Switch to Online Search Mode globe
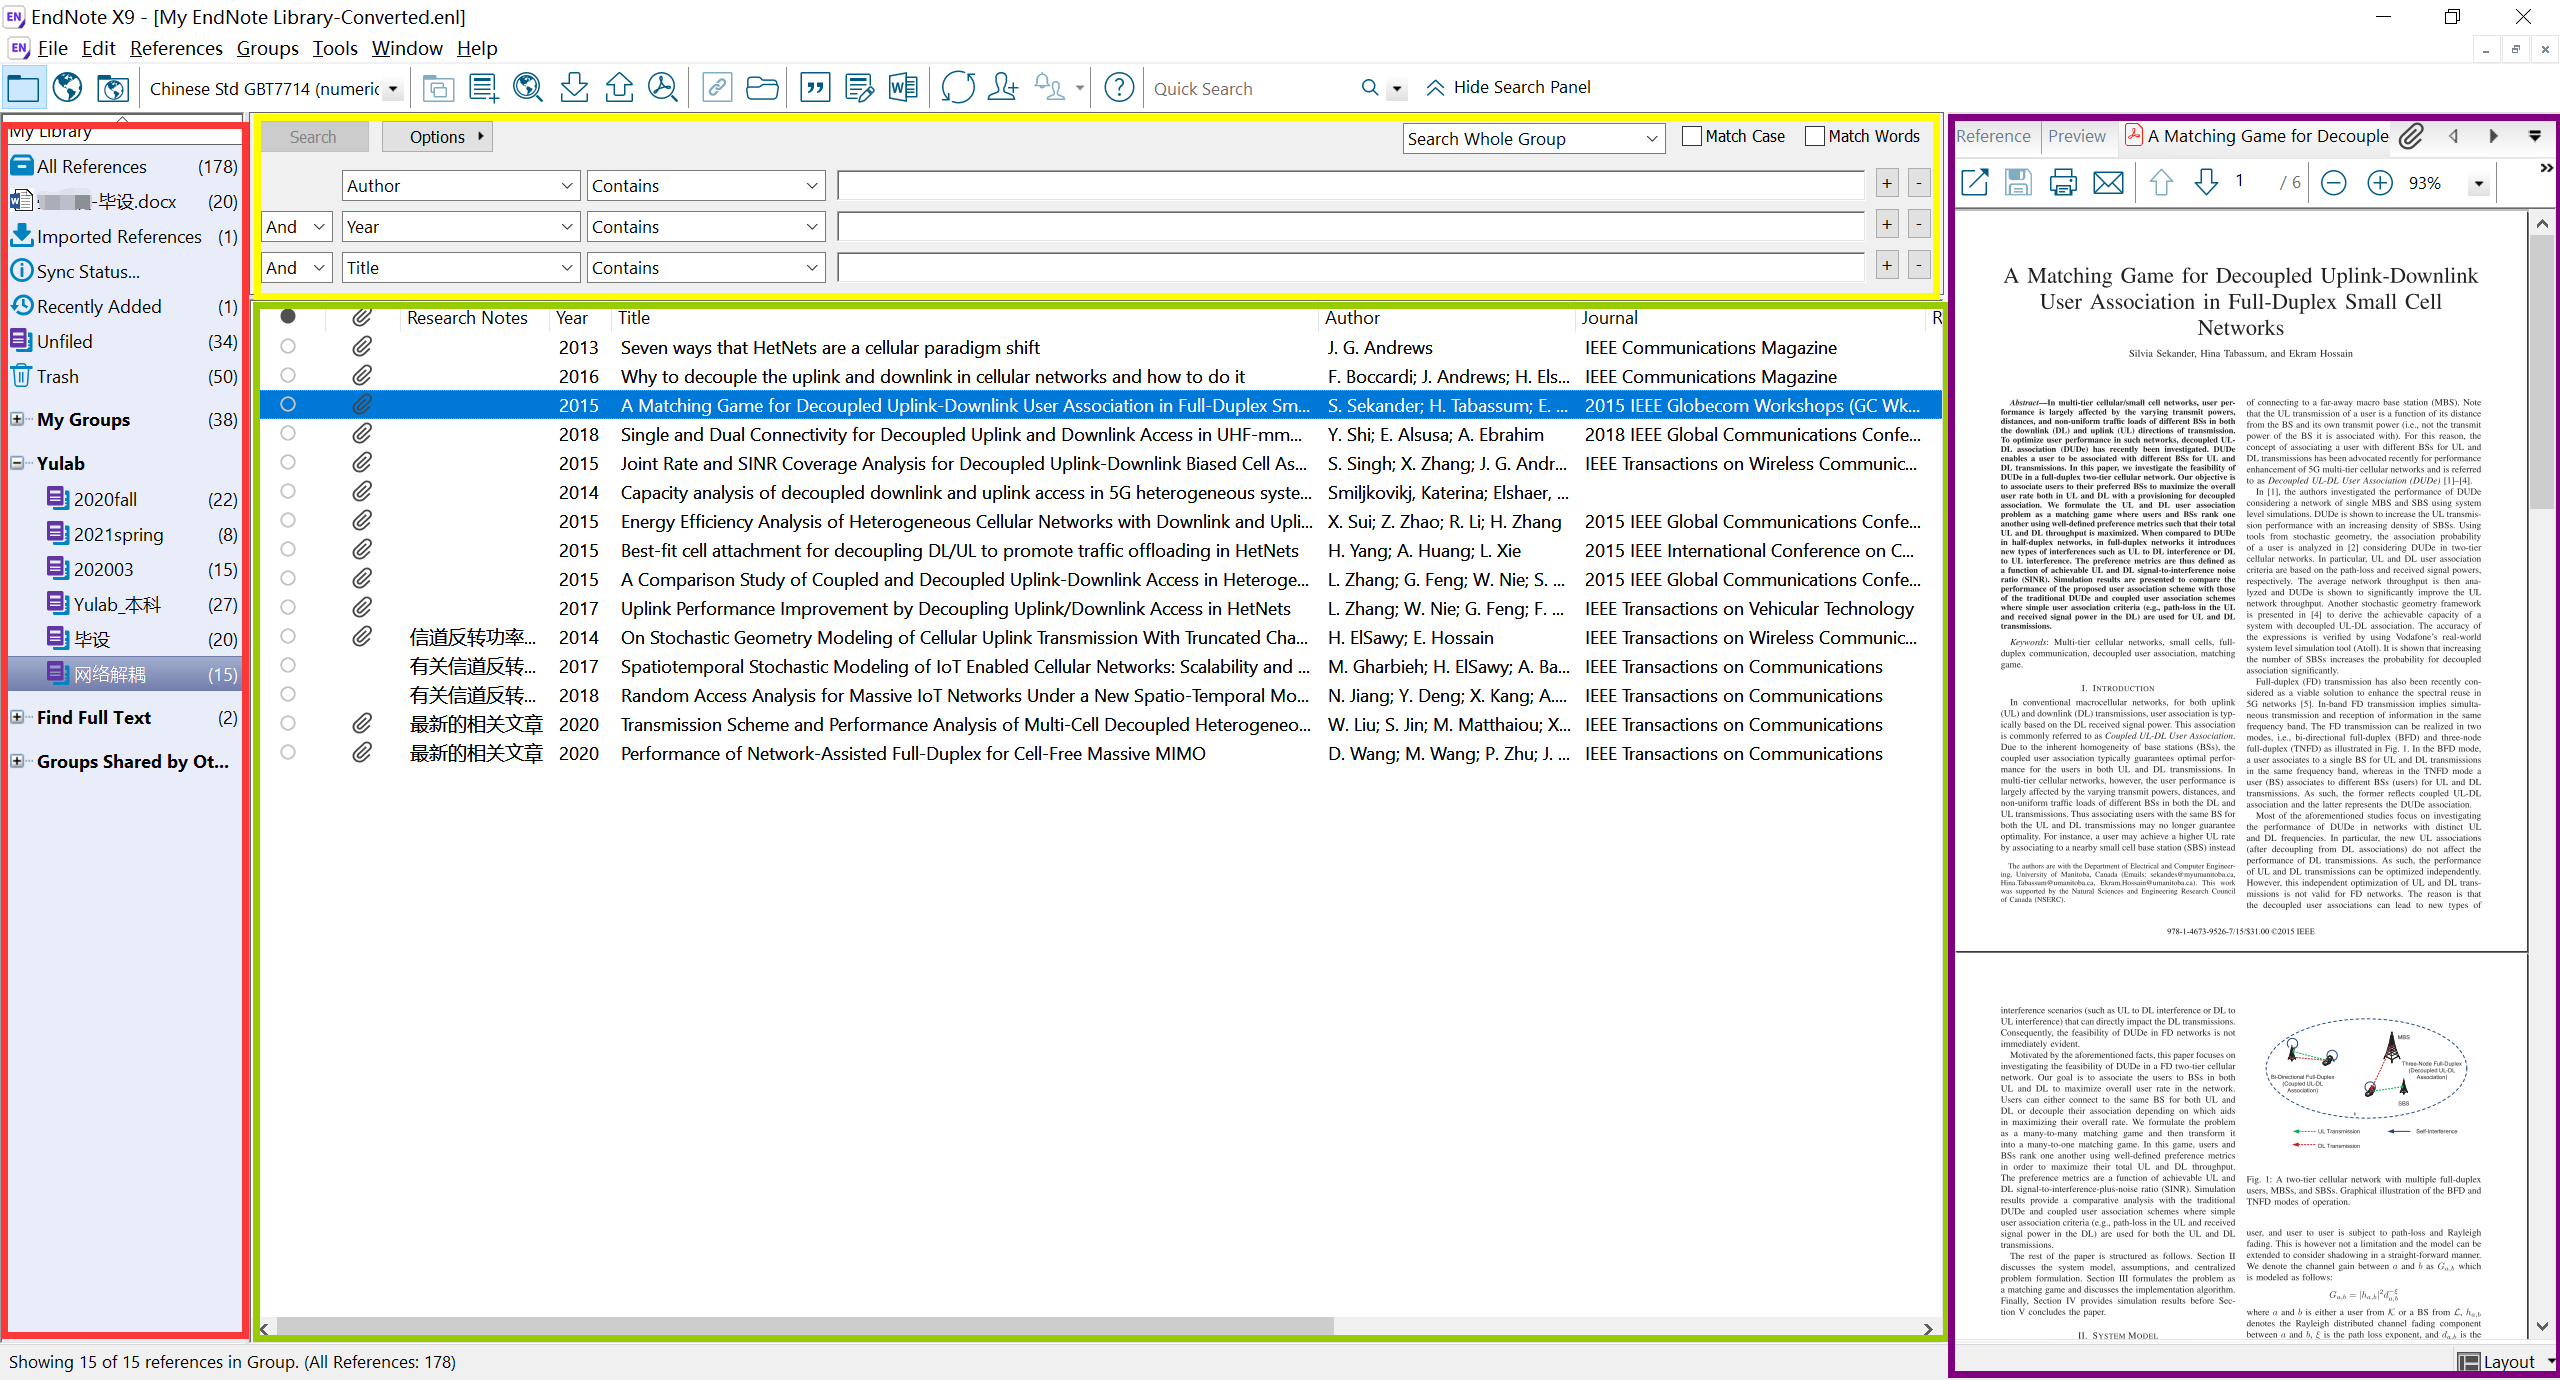The image size is (2560, 1380). pos(68,88)
